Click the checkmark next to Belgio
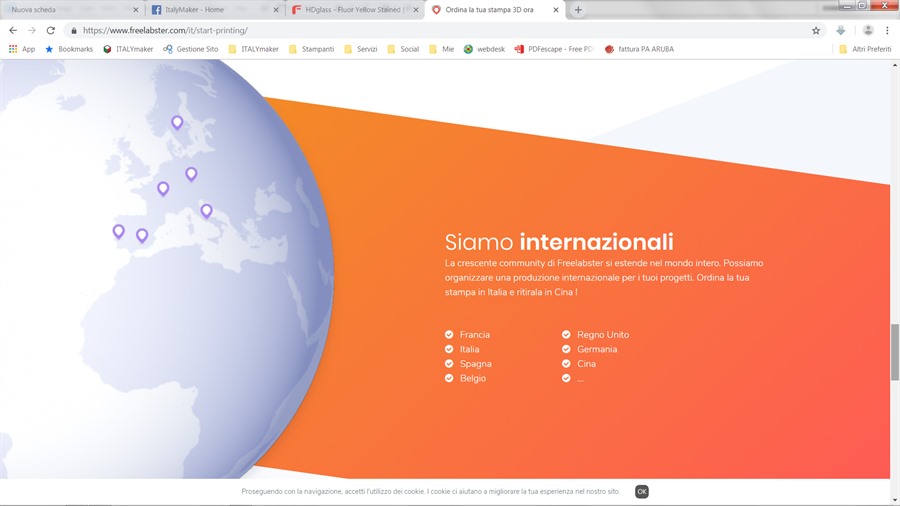900x506 pixels. pos(449,378)
